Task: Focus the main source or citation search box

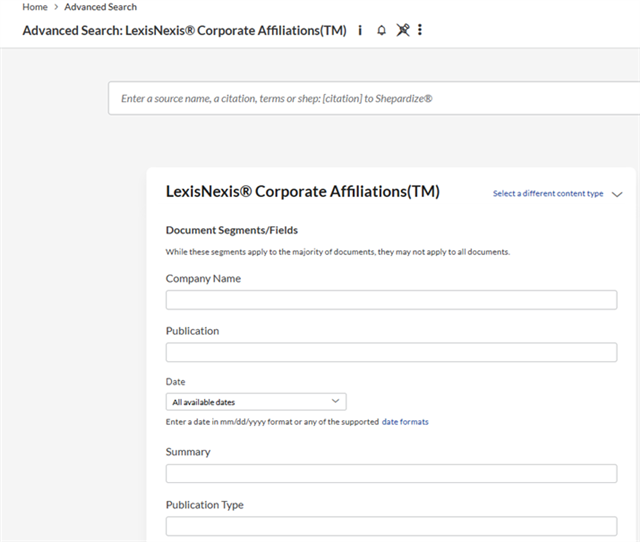Action: [374, 99]
